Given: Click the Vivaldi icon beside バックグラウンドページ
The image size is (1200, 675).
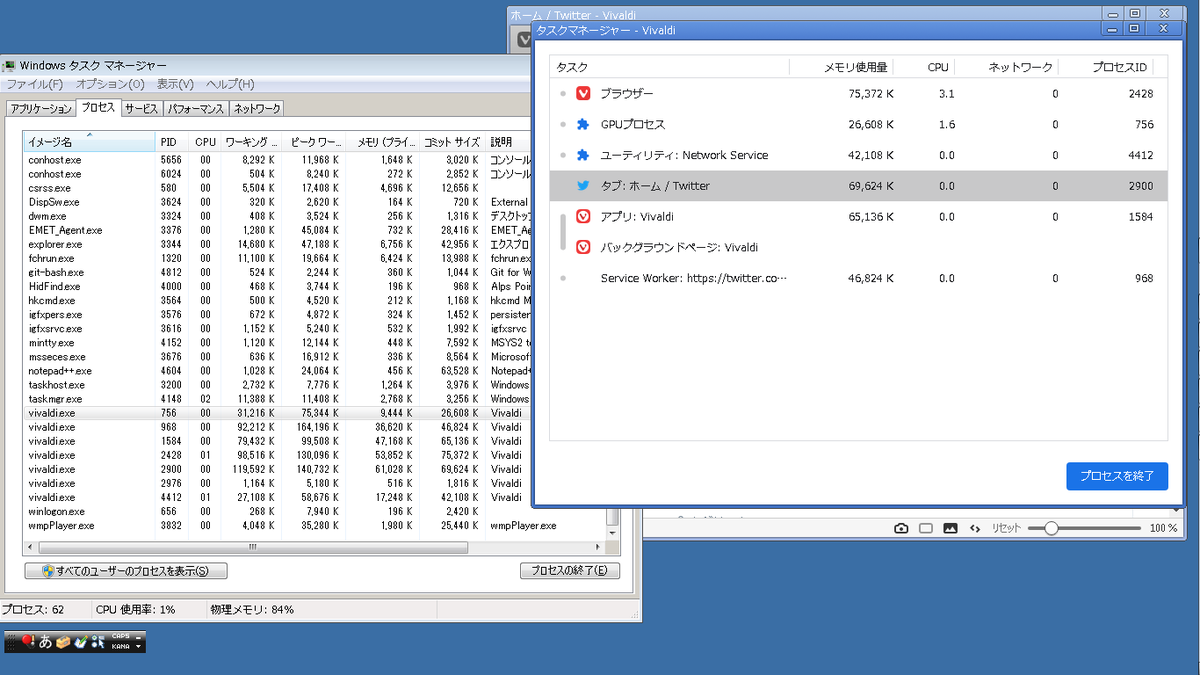Looking at the screenshot, I should pos(583,247).
